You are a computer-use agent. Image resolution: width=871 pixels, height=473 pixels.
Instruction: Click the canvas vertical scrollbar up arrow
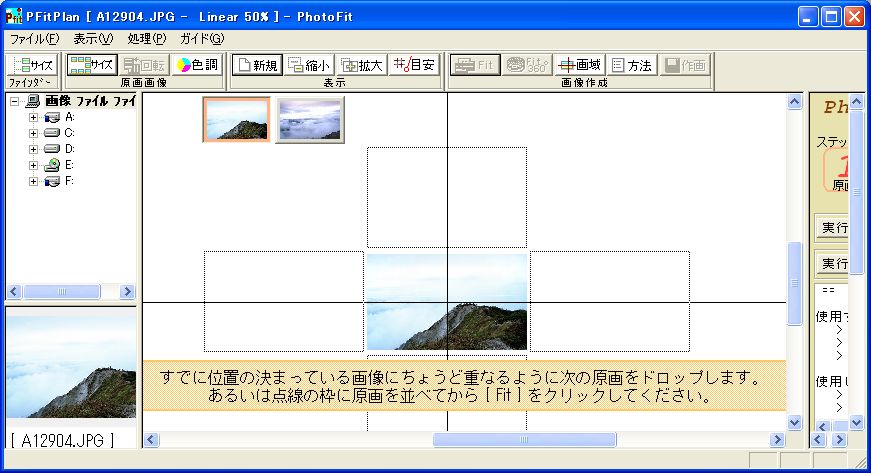coord(795,102)
